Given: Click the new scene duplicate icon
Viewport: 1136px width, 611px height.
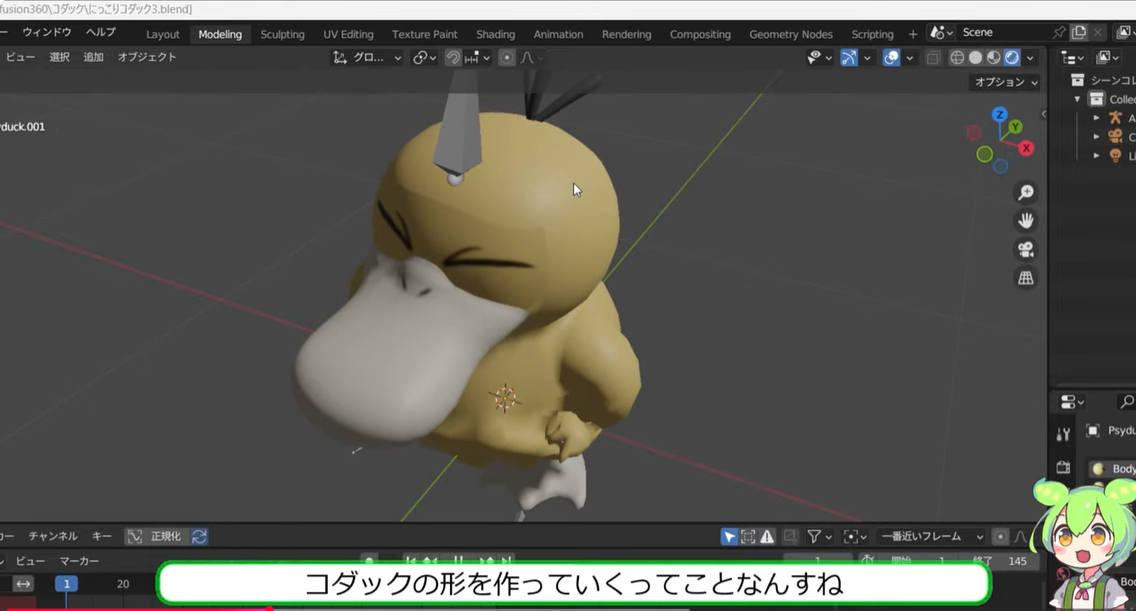Looking at the screenshot, I should click(1079, 33).
